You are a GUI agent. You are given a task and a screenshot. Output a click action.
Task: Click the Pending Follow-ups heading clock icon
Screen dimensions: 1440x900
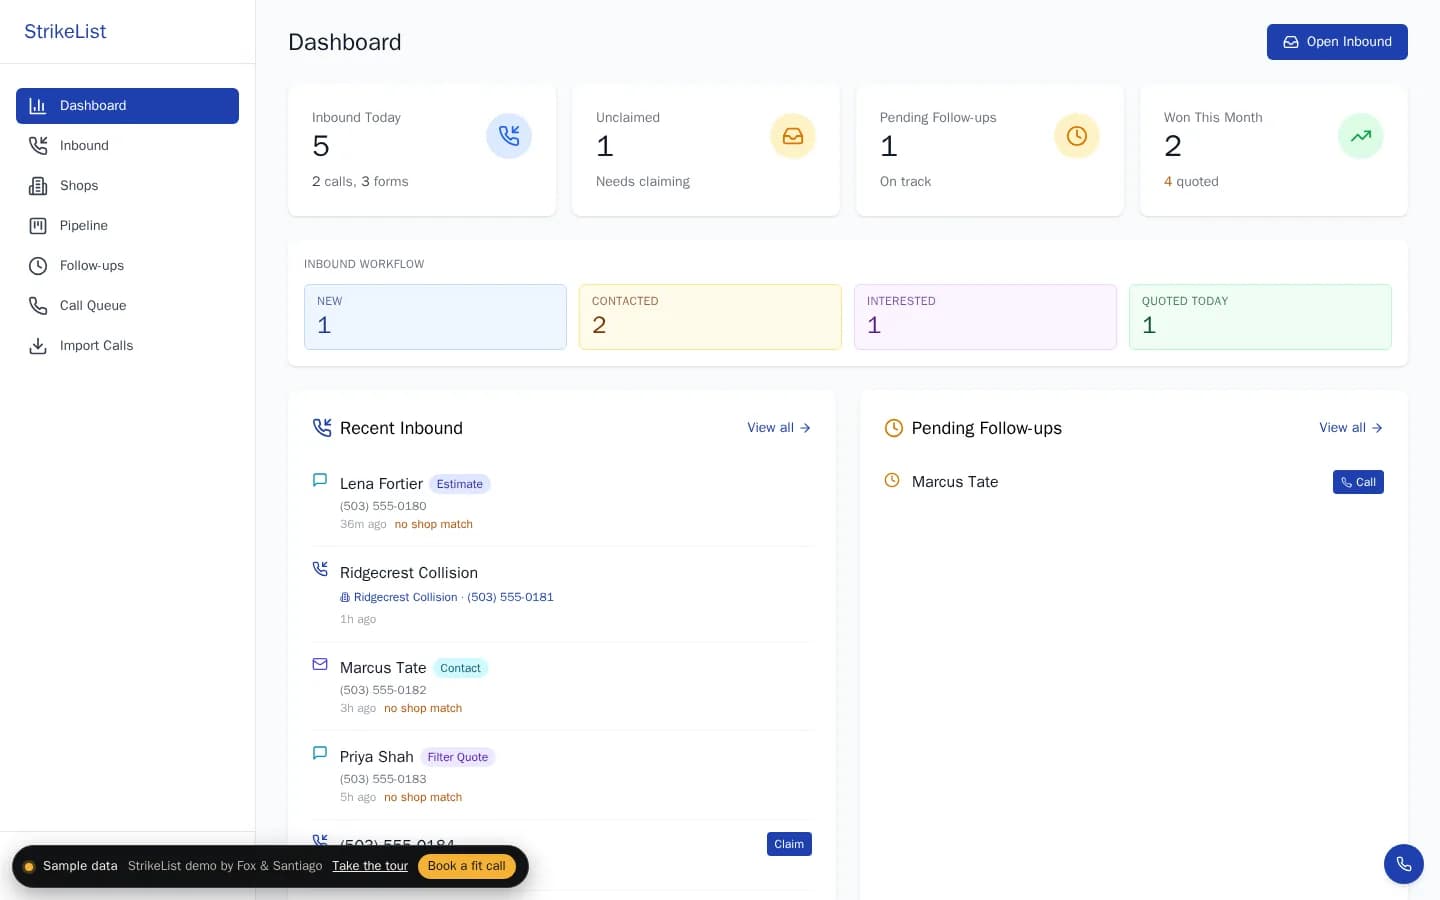coord(894,428)
